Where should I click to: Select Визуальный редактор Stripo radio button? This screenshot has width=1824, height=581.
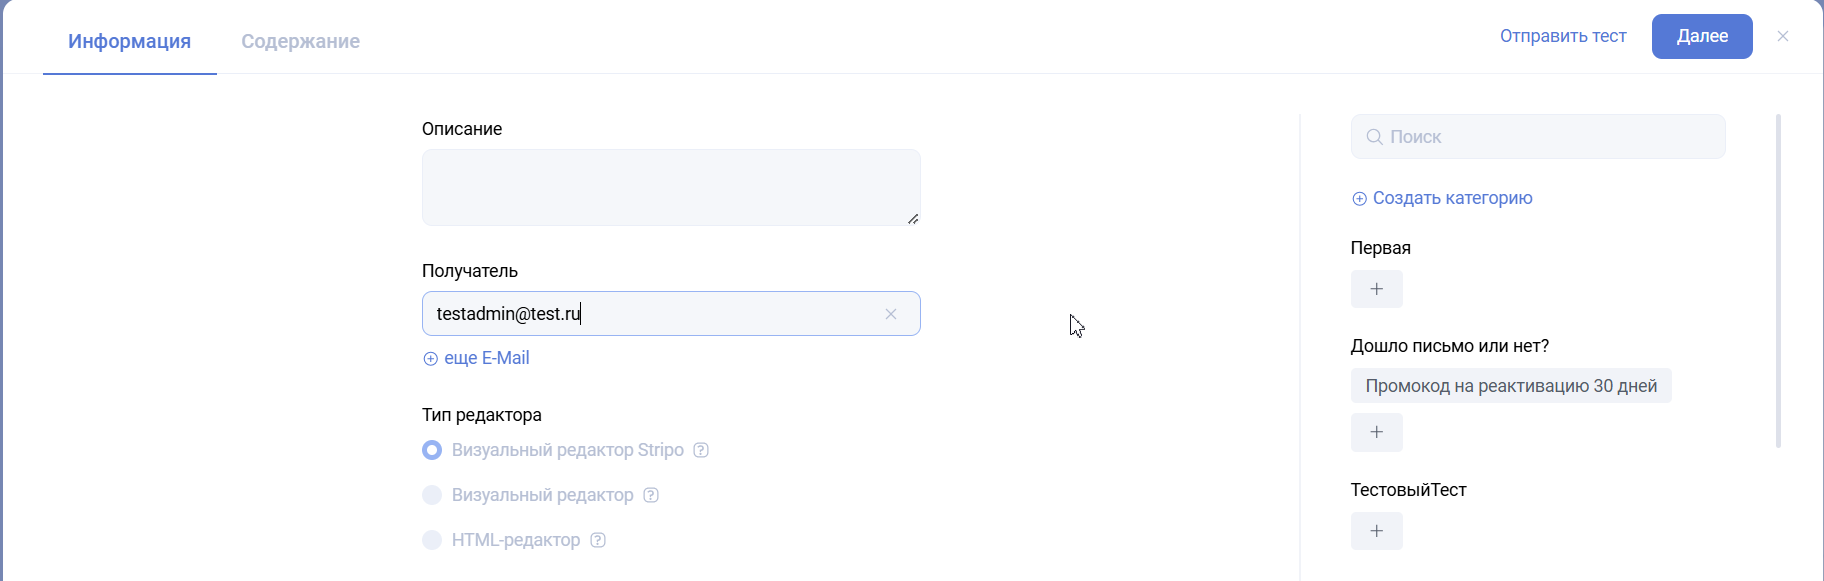tap(432, 450)
